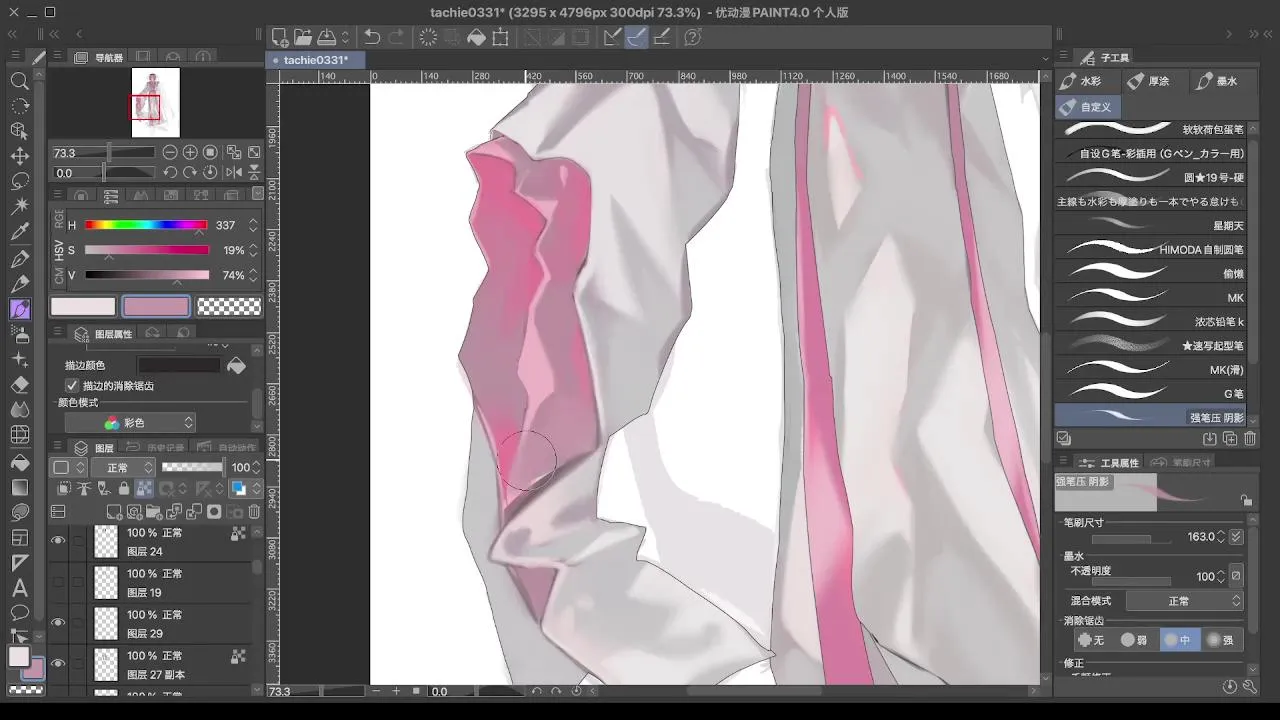This screenshot has height=720, width=1280.
Task: Select the Balloon speech bubble tool
Action: (x=19, y=612)
